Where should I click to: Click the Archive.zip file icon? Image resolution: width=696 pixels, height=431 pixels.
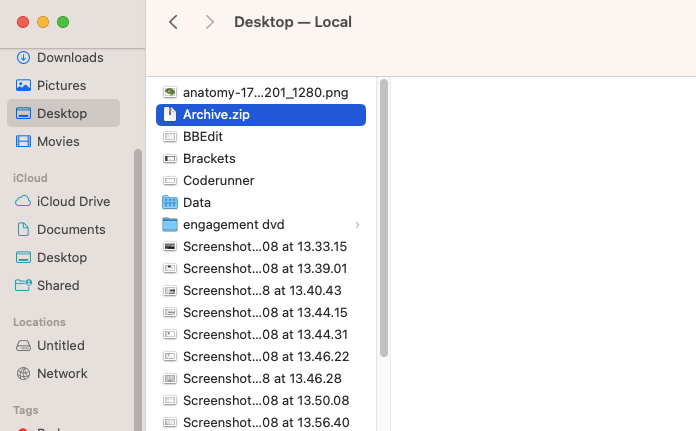click(x=170, y=115)
